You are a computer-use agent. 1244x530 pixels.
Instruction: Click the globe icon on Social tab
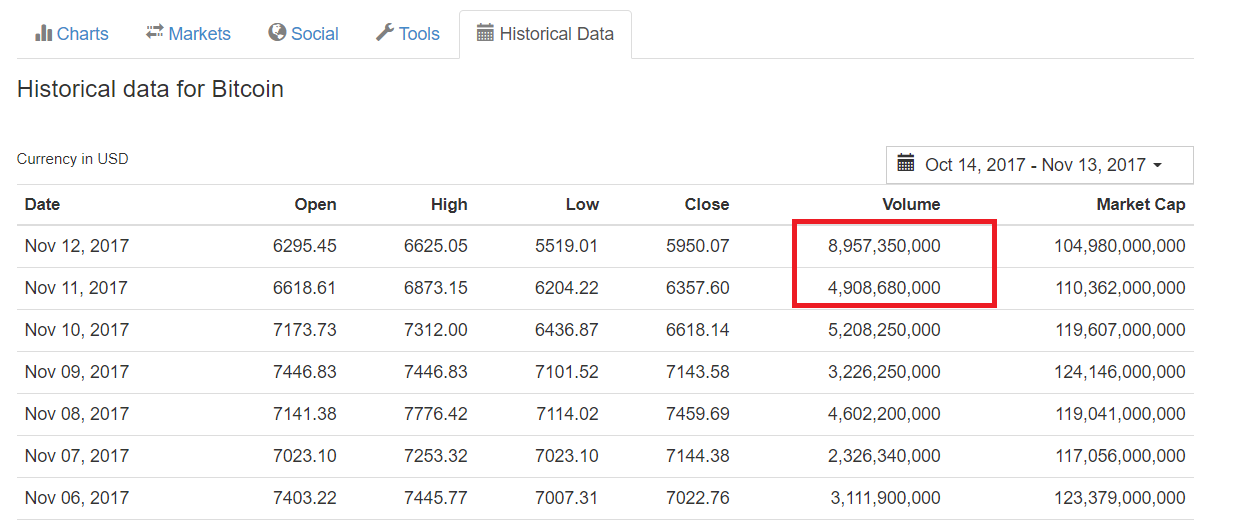277,33
